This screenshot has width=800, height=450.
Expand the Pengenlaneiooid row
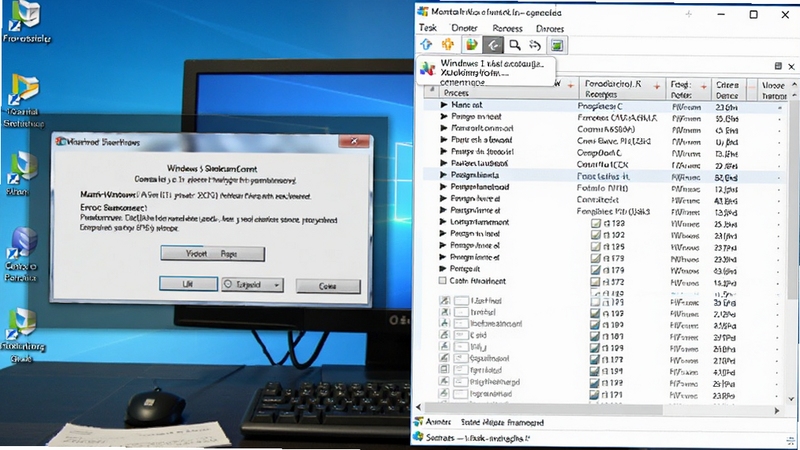click(444, 187)
